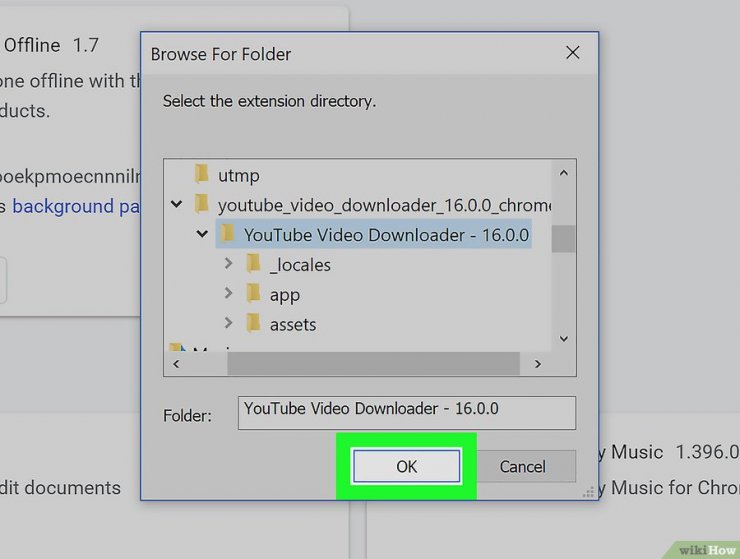
Task: Close the Browse For Folder dialog
Action: pos(572,53)
